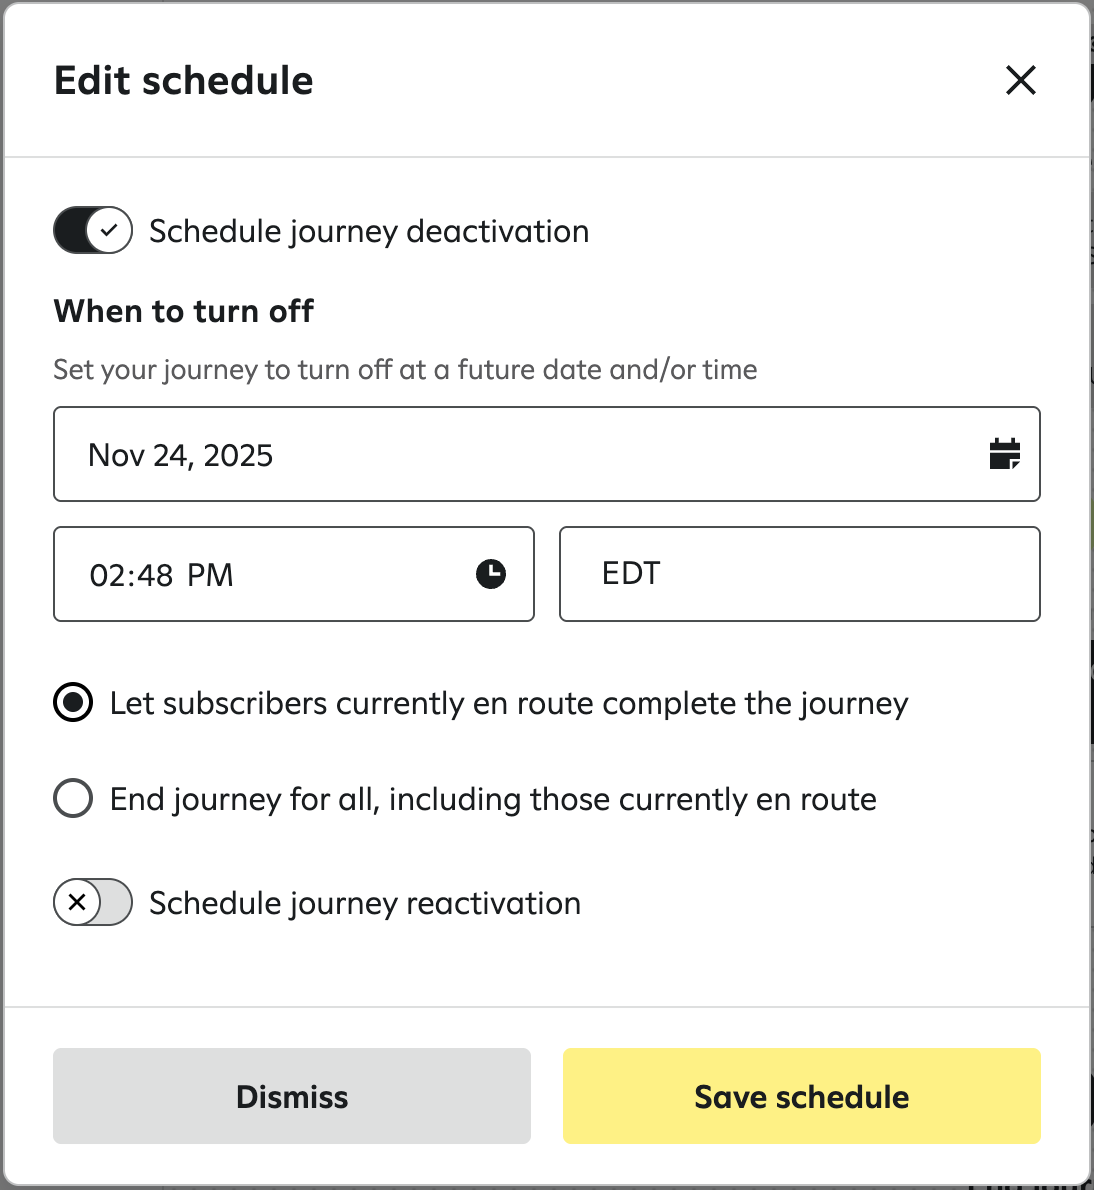Choose End journey for all radio option

coord(73,799)
